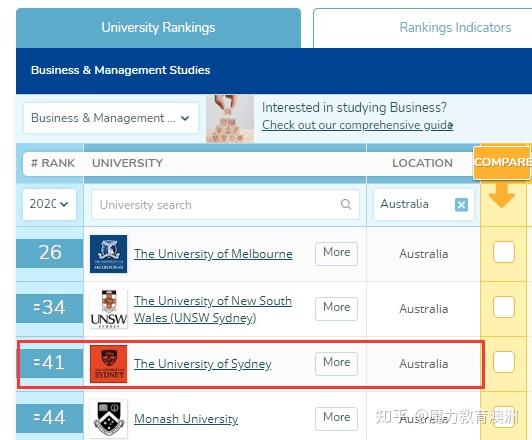Click rank value =34
Image resolution: width=532 pixels, height=440 pixels.
click(49, 308)
